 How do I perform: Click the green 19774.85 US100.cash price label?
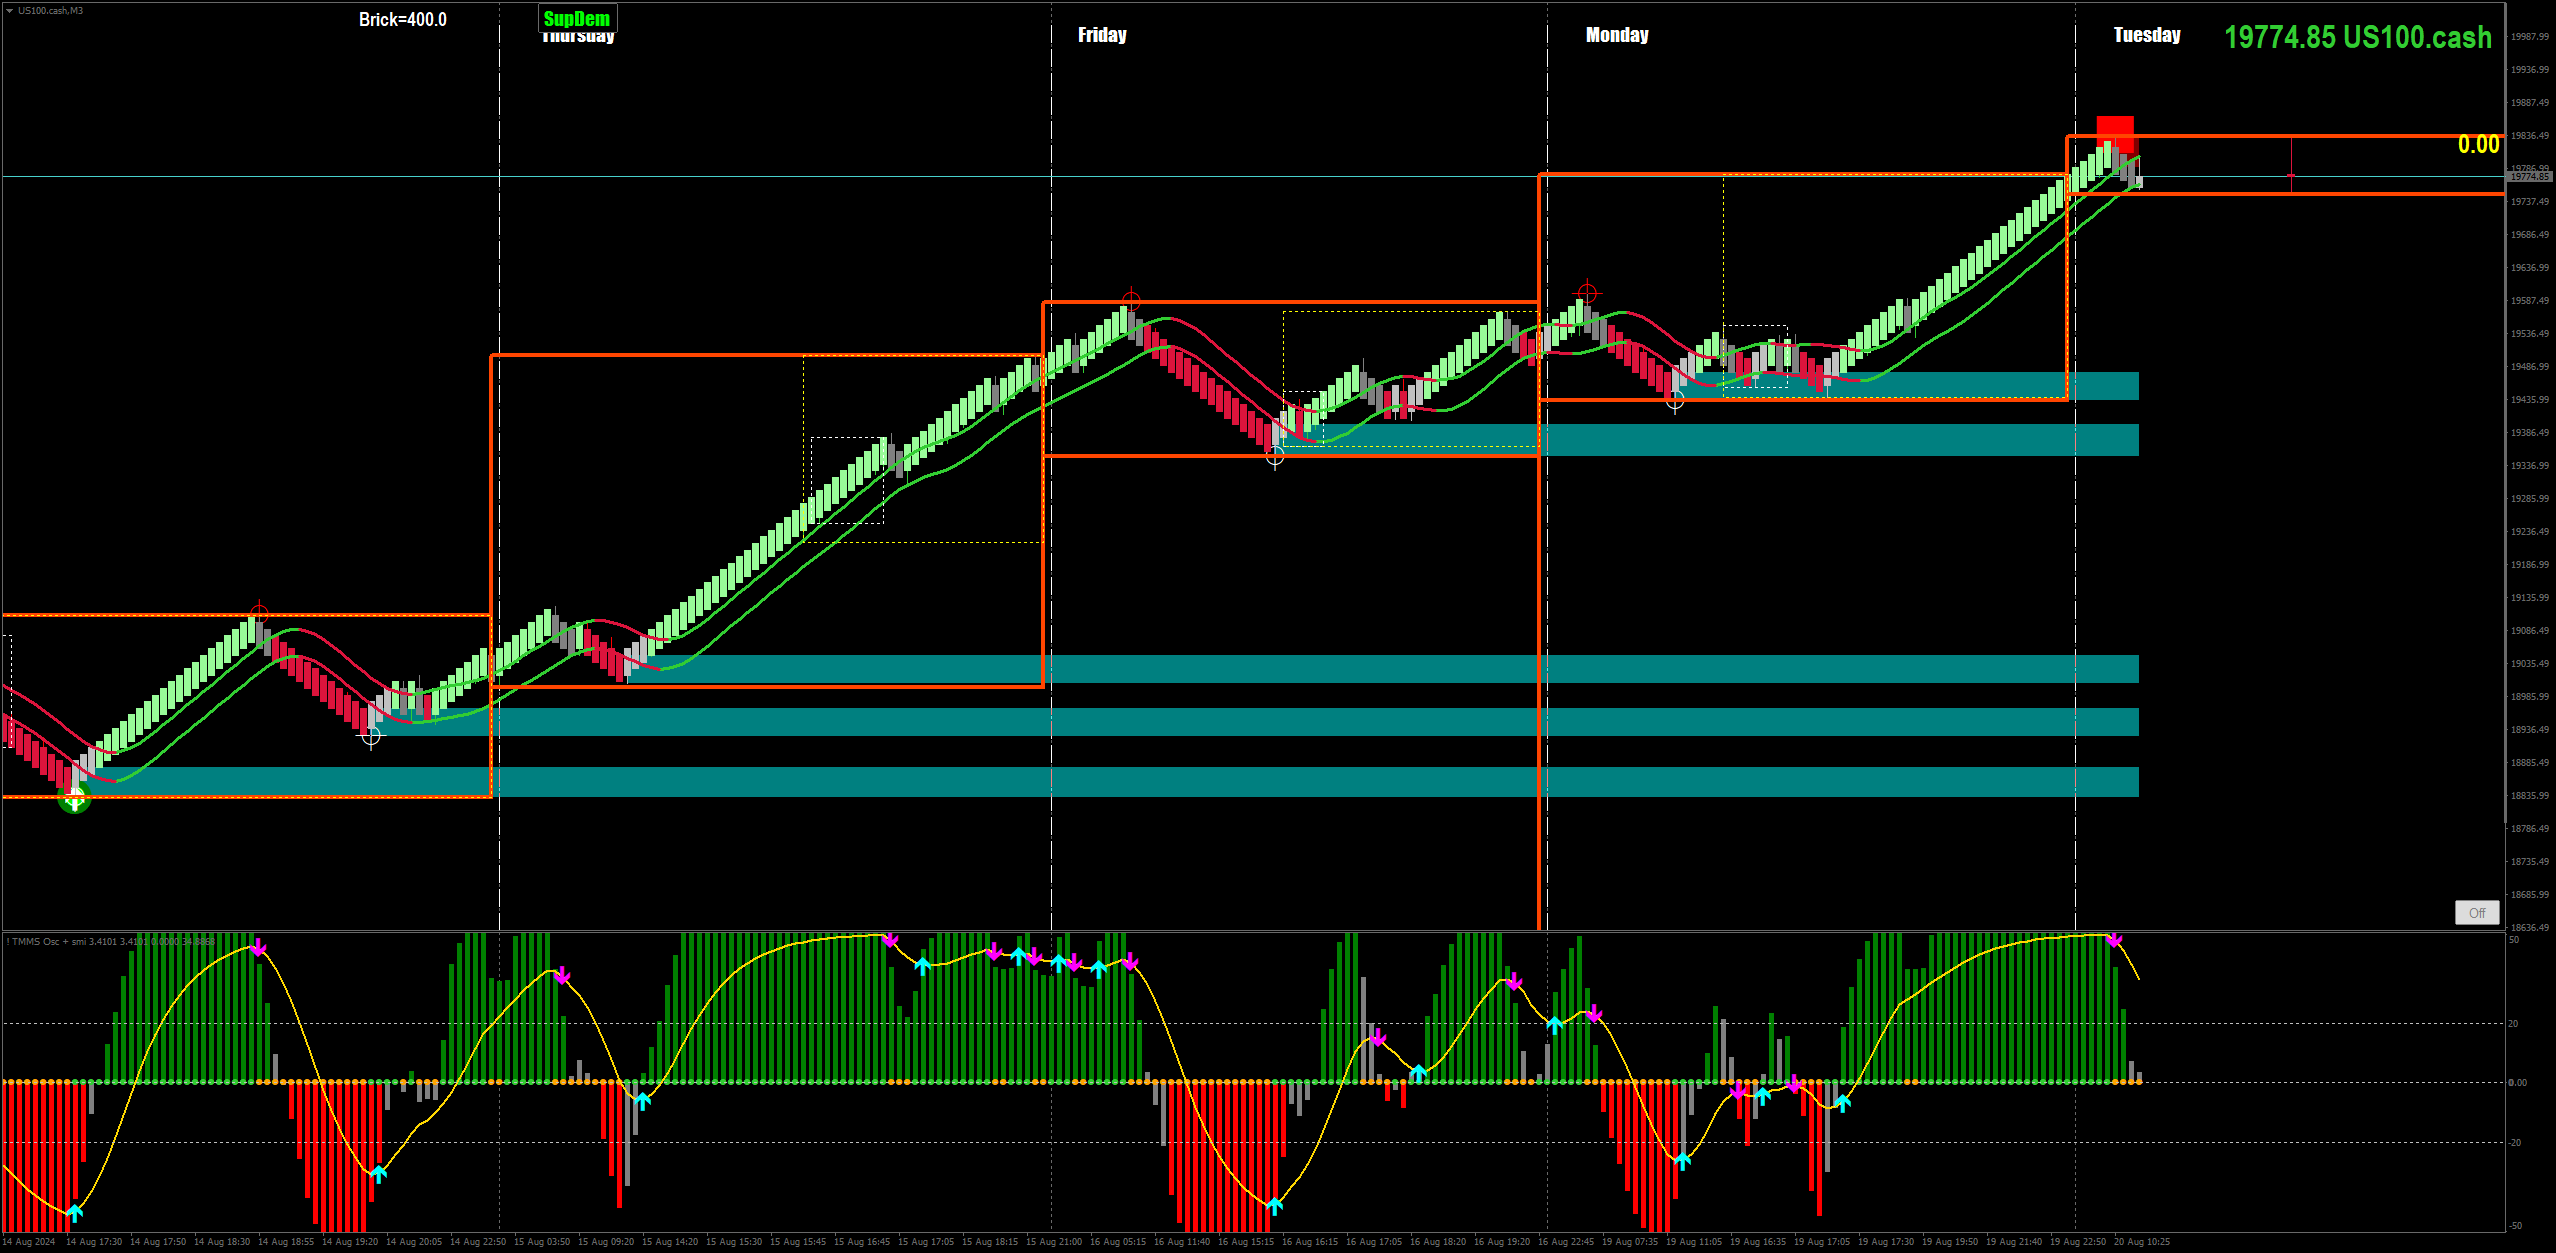click(2357, 38)
